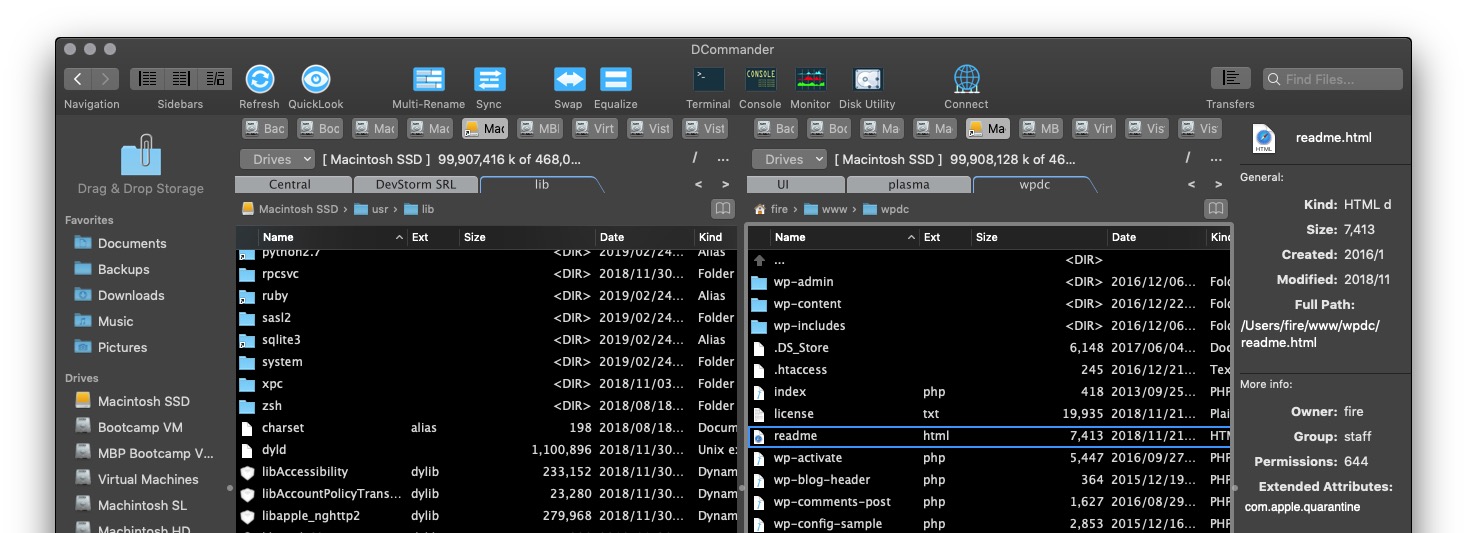Switch to the UI tab
The image size is (1467, 533).
[796, 184]
